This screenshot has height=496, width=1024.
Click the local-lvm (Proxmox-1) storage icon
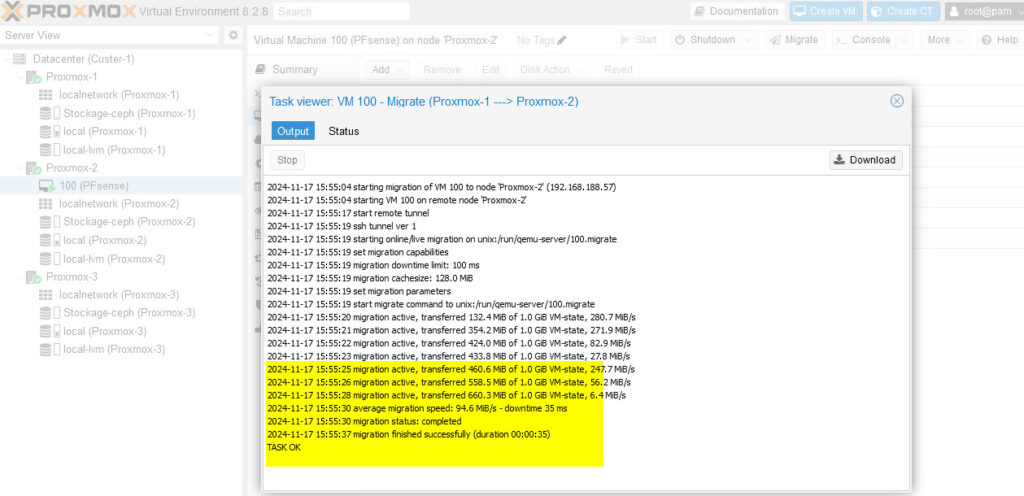(50, 149)
